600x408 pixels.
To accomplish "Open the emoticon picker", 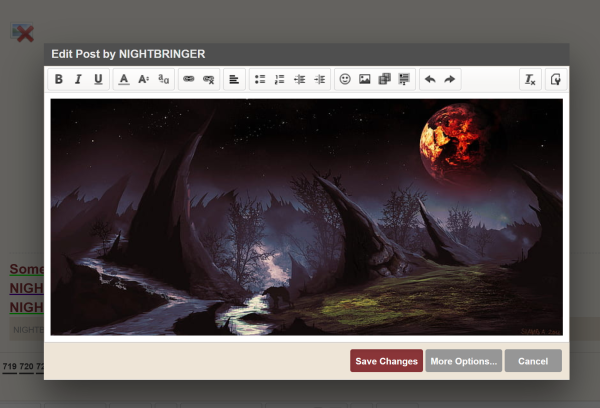I will pyautogui.click(x=345, y=79).
